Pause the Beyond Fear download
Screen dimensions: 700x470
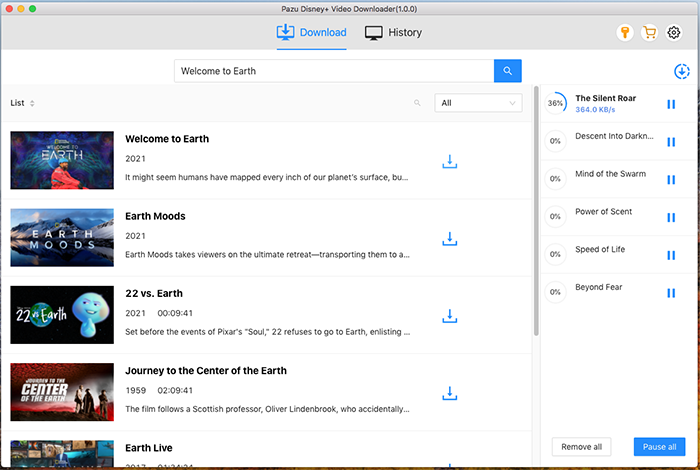(671, 293)
